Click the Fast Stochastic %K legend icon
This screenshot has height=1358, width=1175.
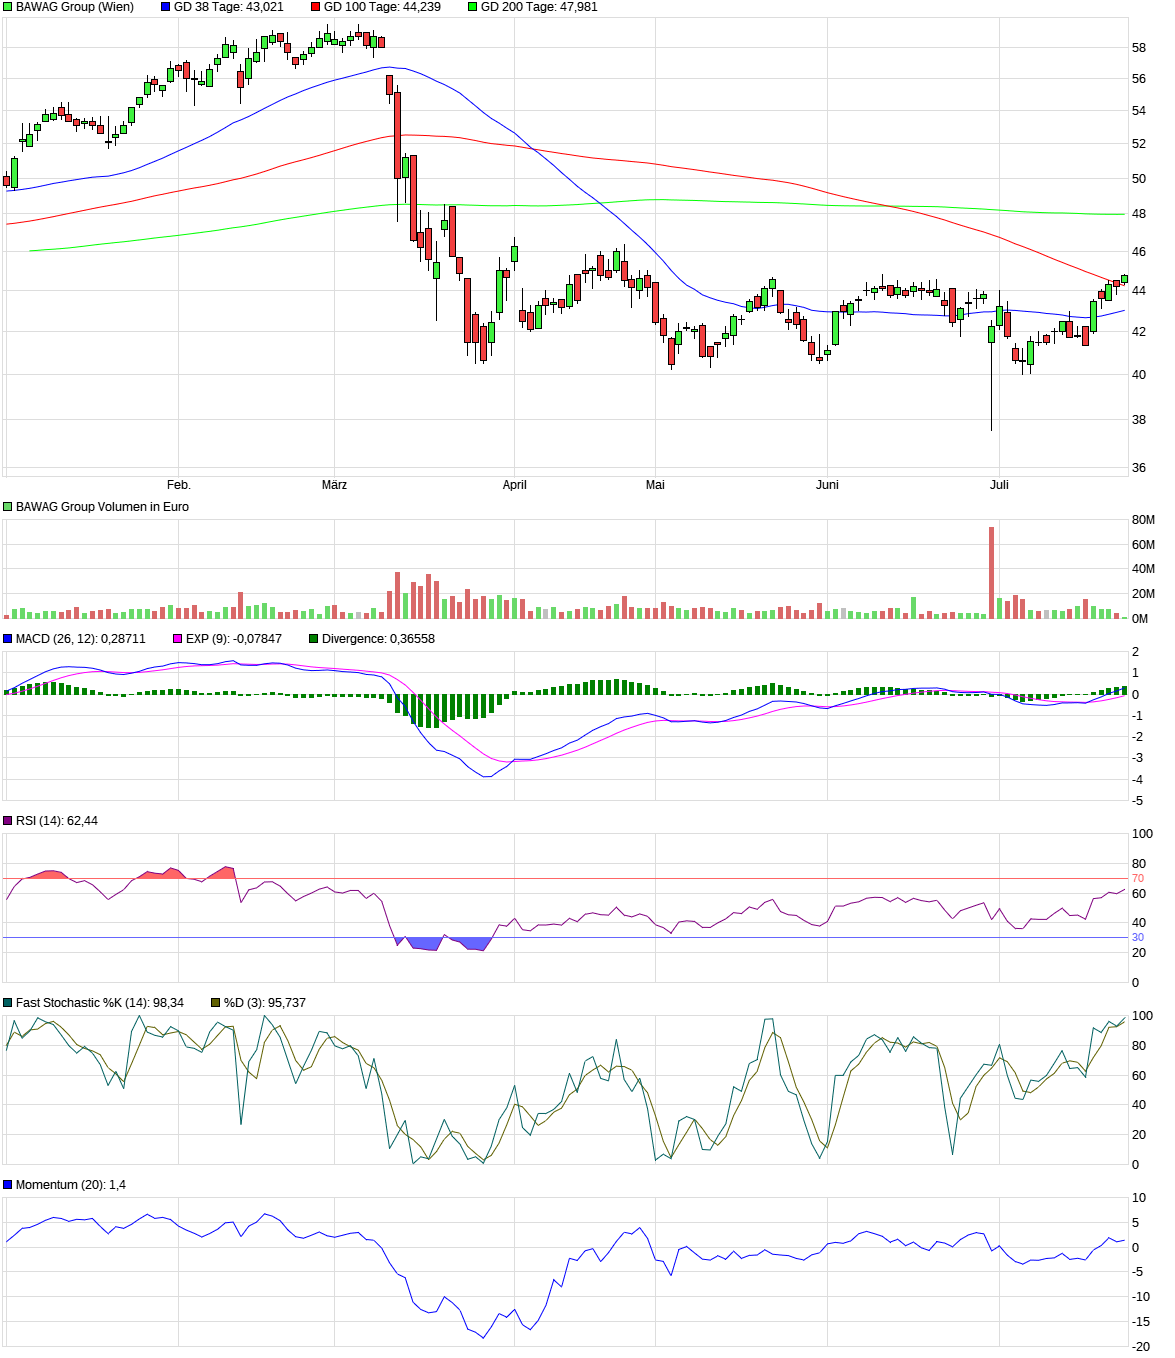8,1000
